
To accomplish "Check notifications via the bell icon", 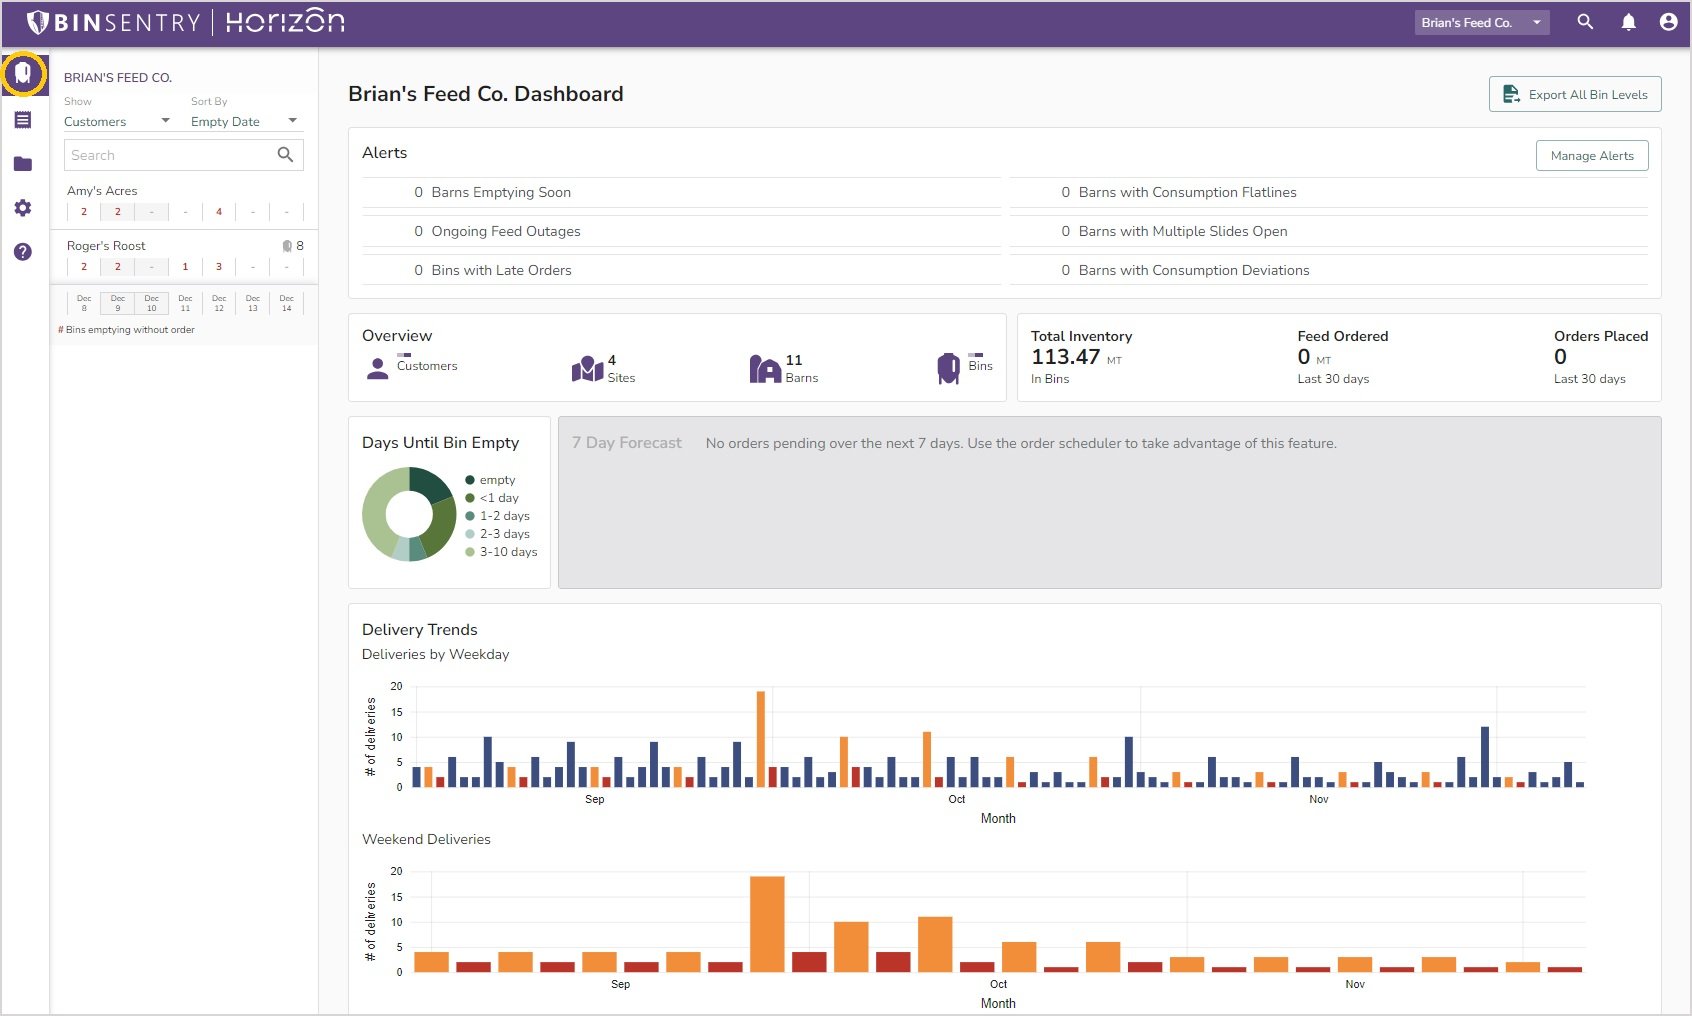I will 1628,21.
